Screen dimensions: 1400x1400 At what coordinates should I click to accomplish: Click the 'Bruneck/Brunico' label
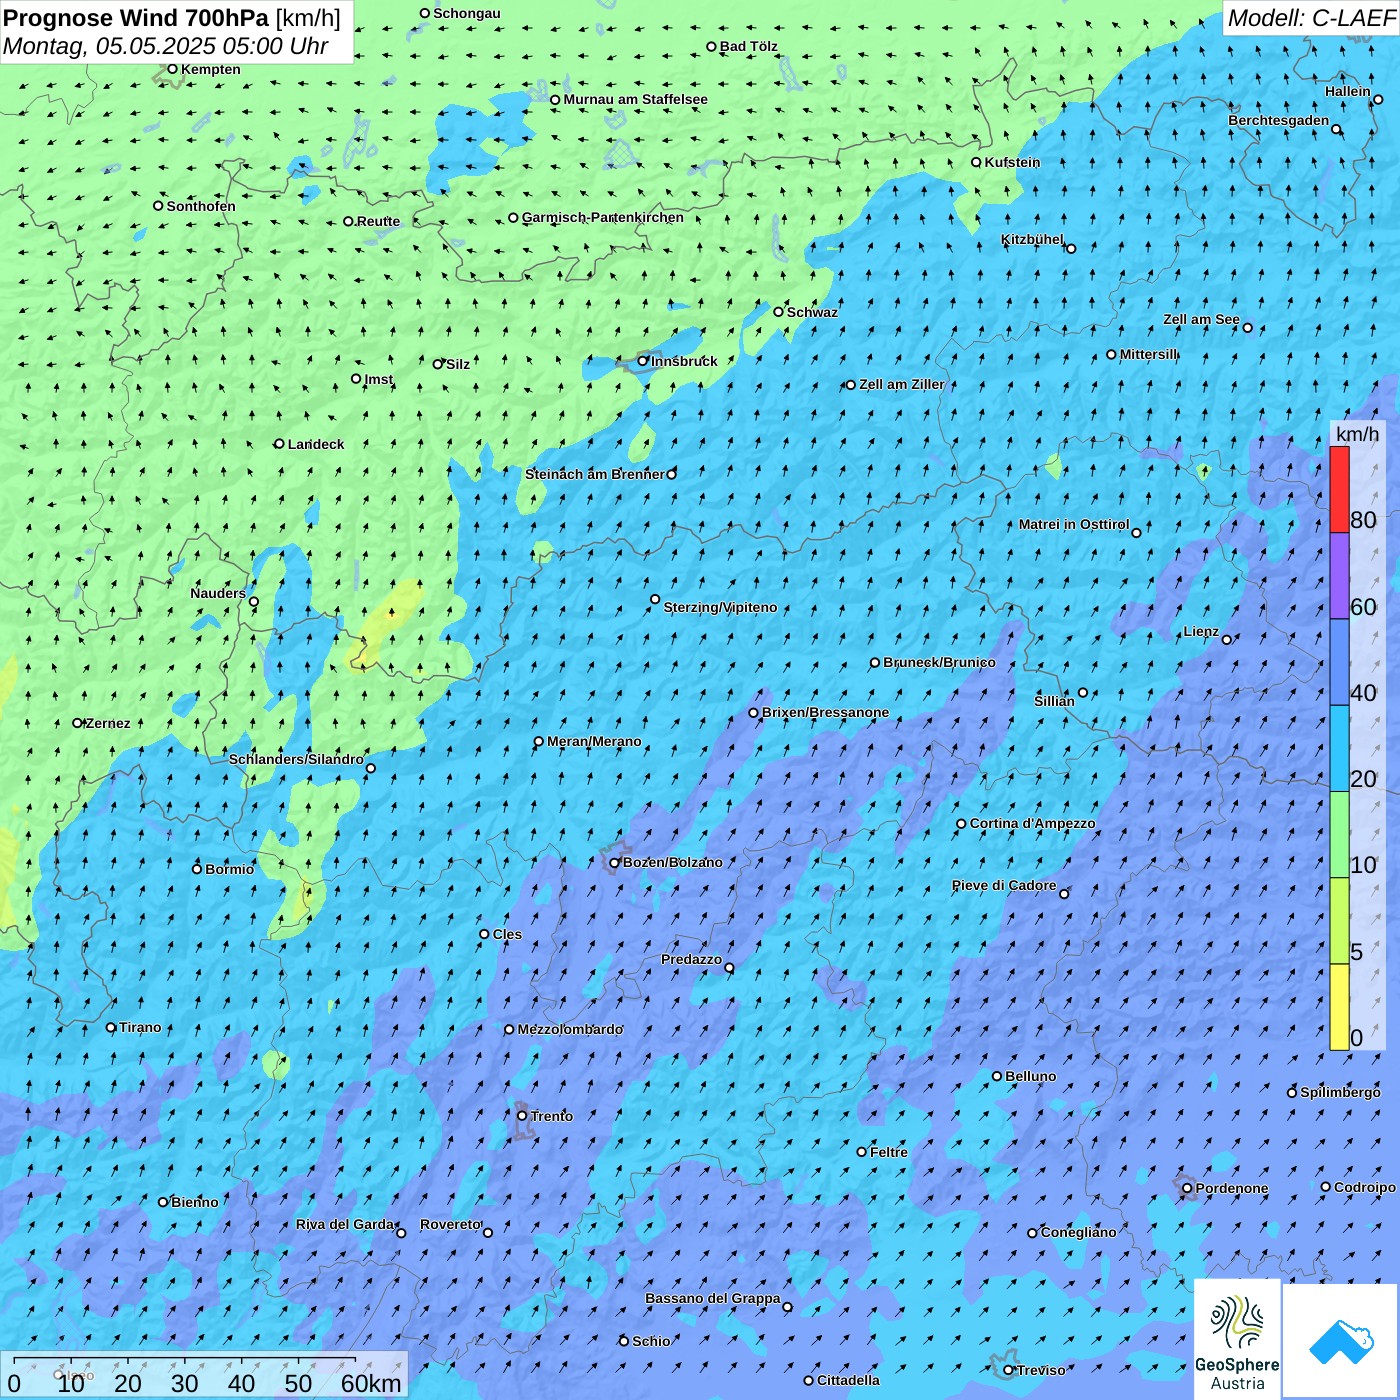pos(939,662)
